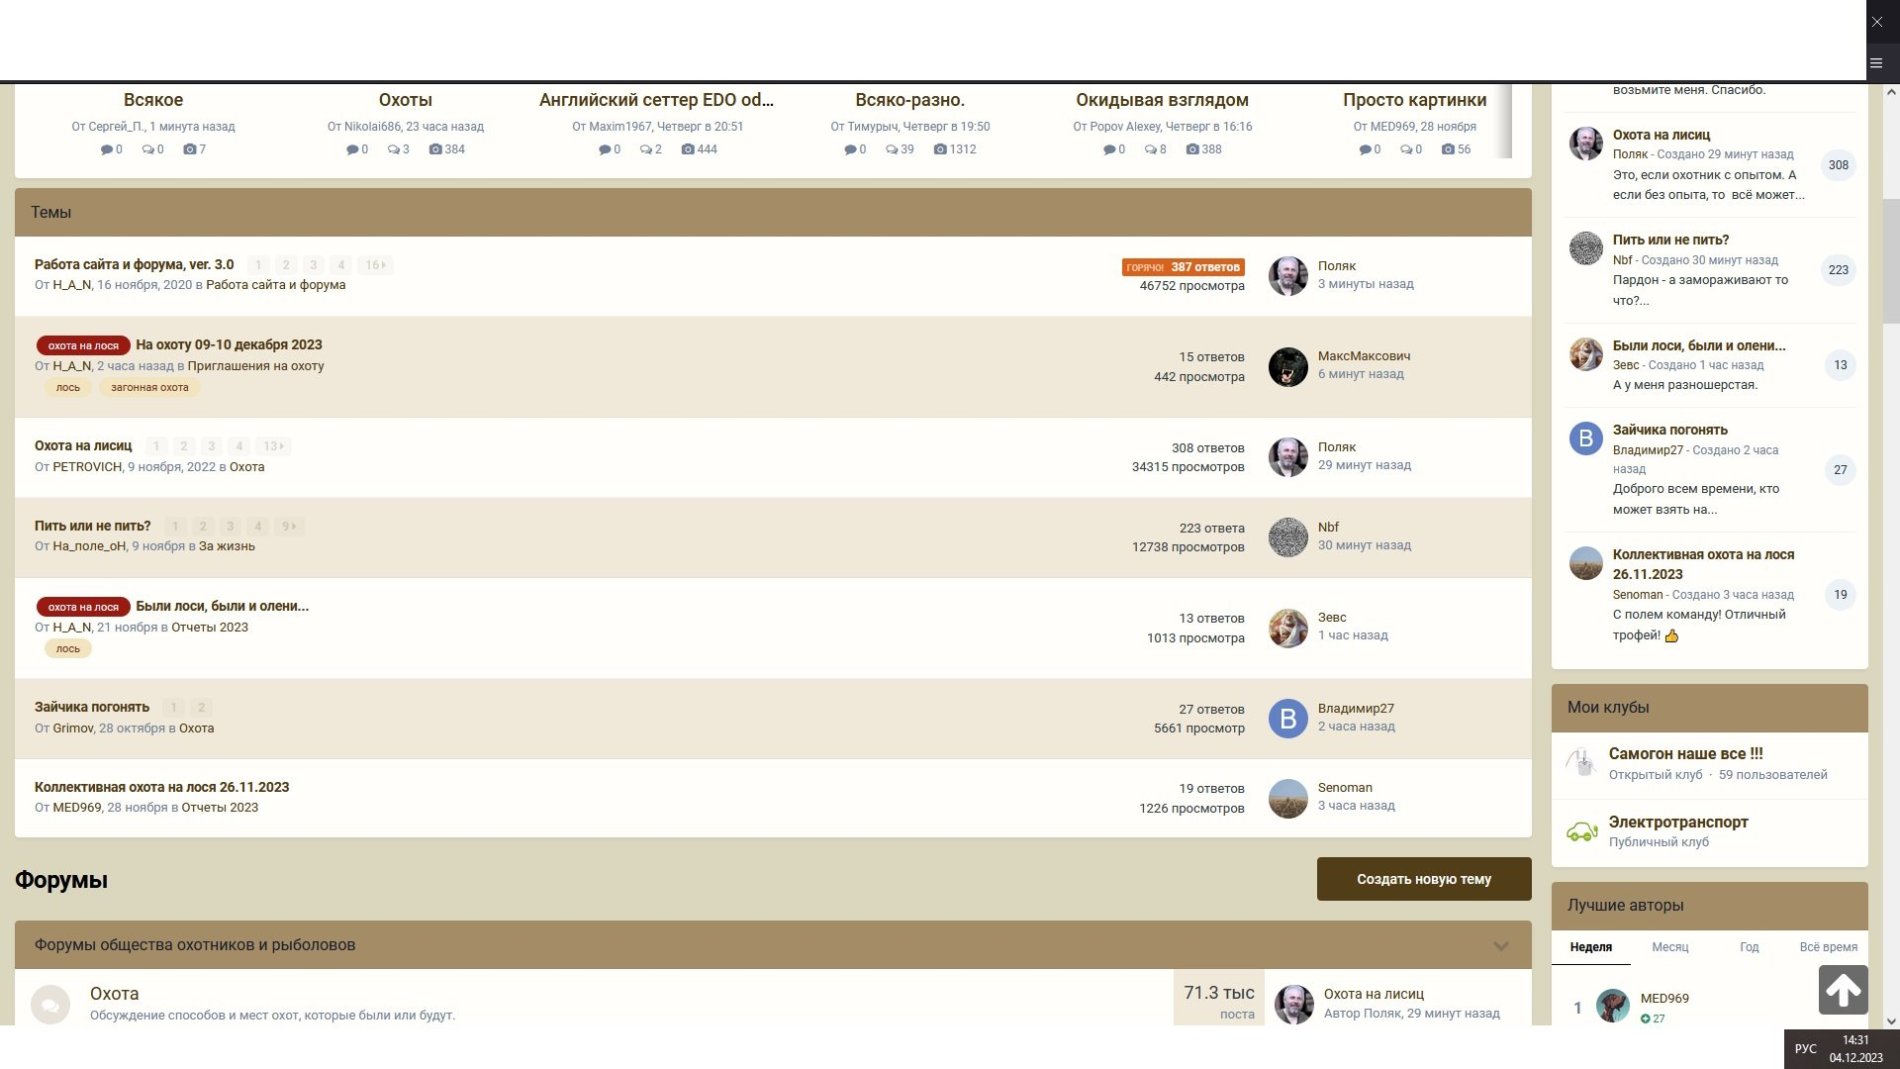Open the hamburger menu icon at top right
The width and height of the screenshot is (1900, 1069).
coord(1876,63)
